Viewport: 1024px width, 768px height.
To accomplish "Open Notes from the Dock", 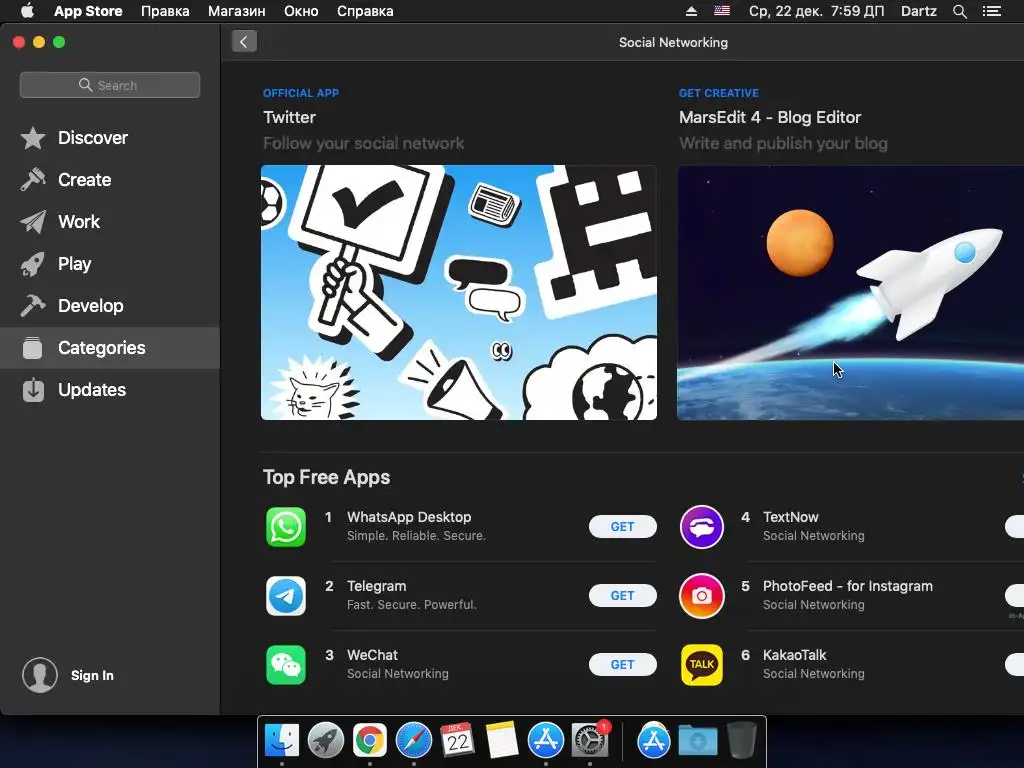I will 502,741.
